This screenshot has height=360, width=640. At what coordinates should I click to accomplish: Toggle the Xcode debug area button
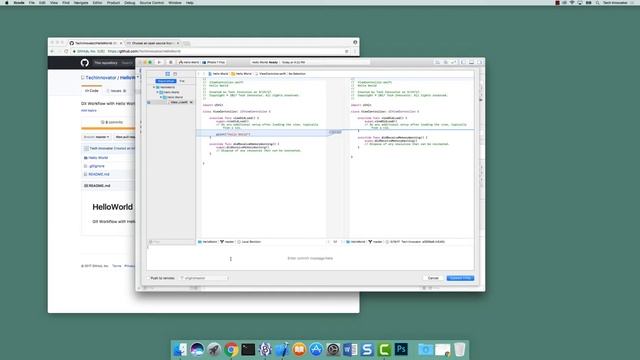tap(471, 62)
